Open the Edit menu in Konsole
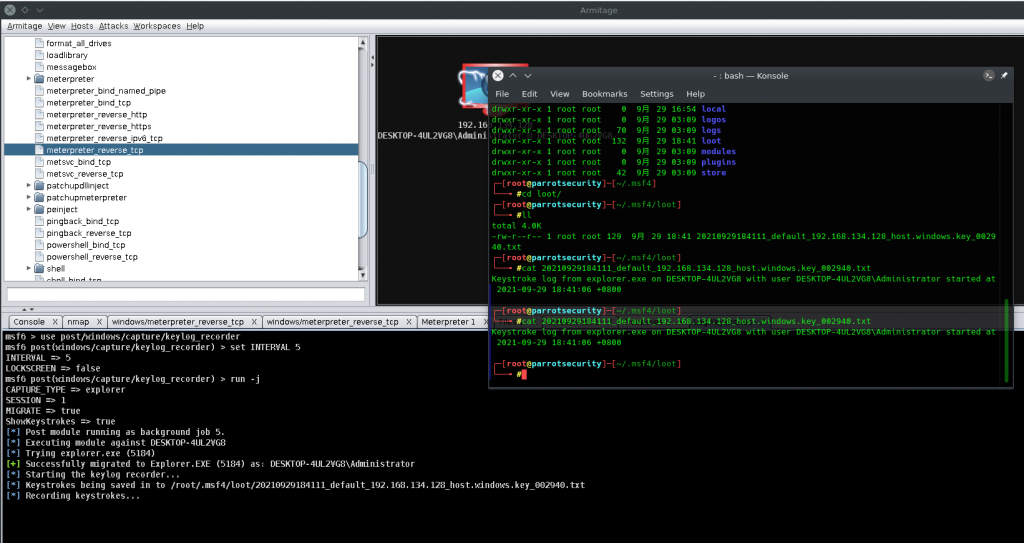Image resolution: width=1024 pixels, height=543 pixels. 530,94
